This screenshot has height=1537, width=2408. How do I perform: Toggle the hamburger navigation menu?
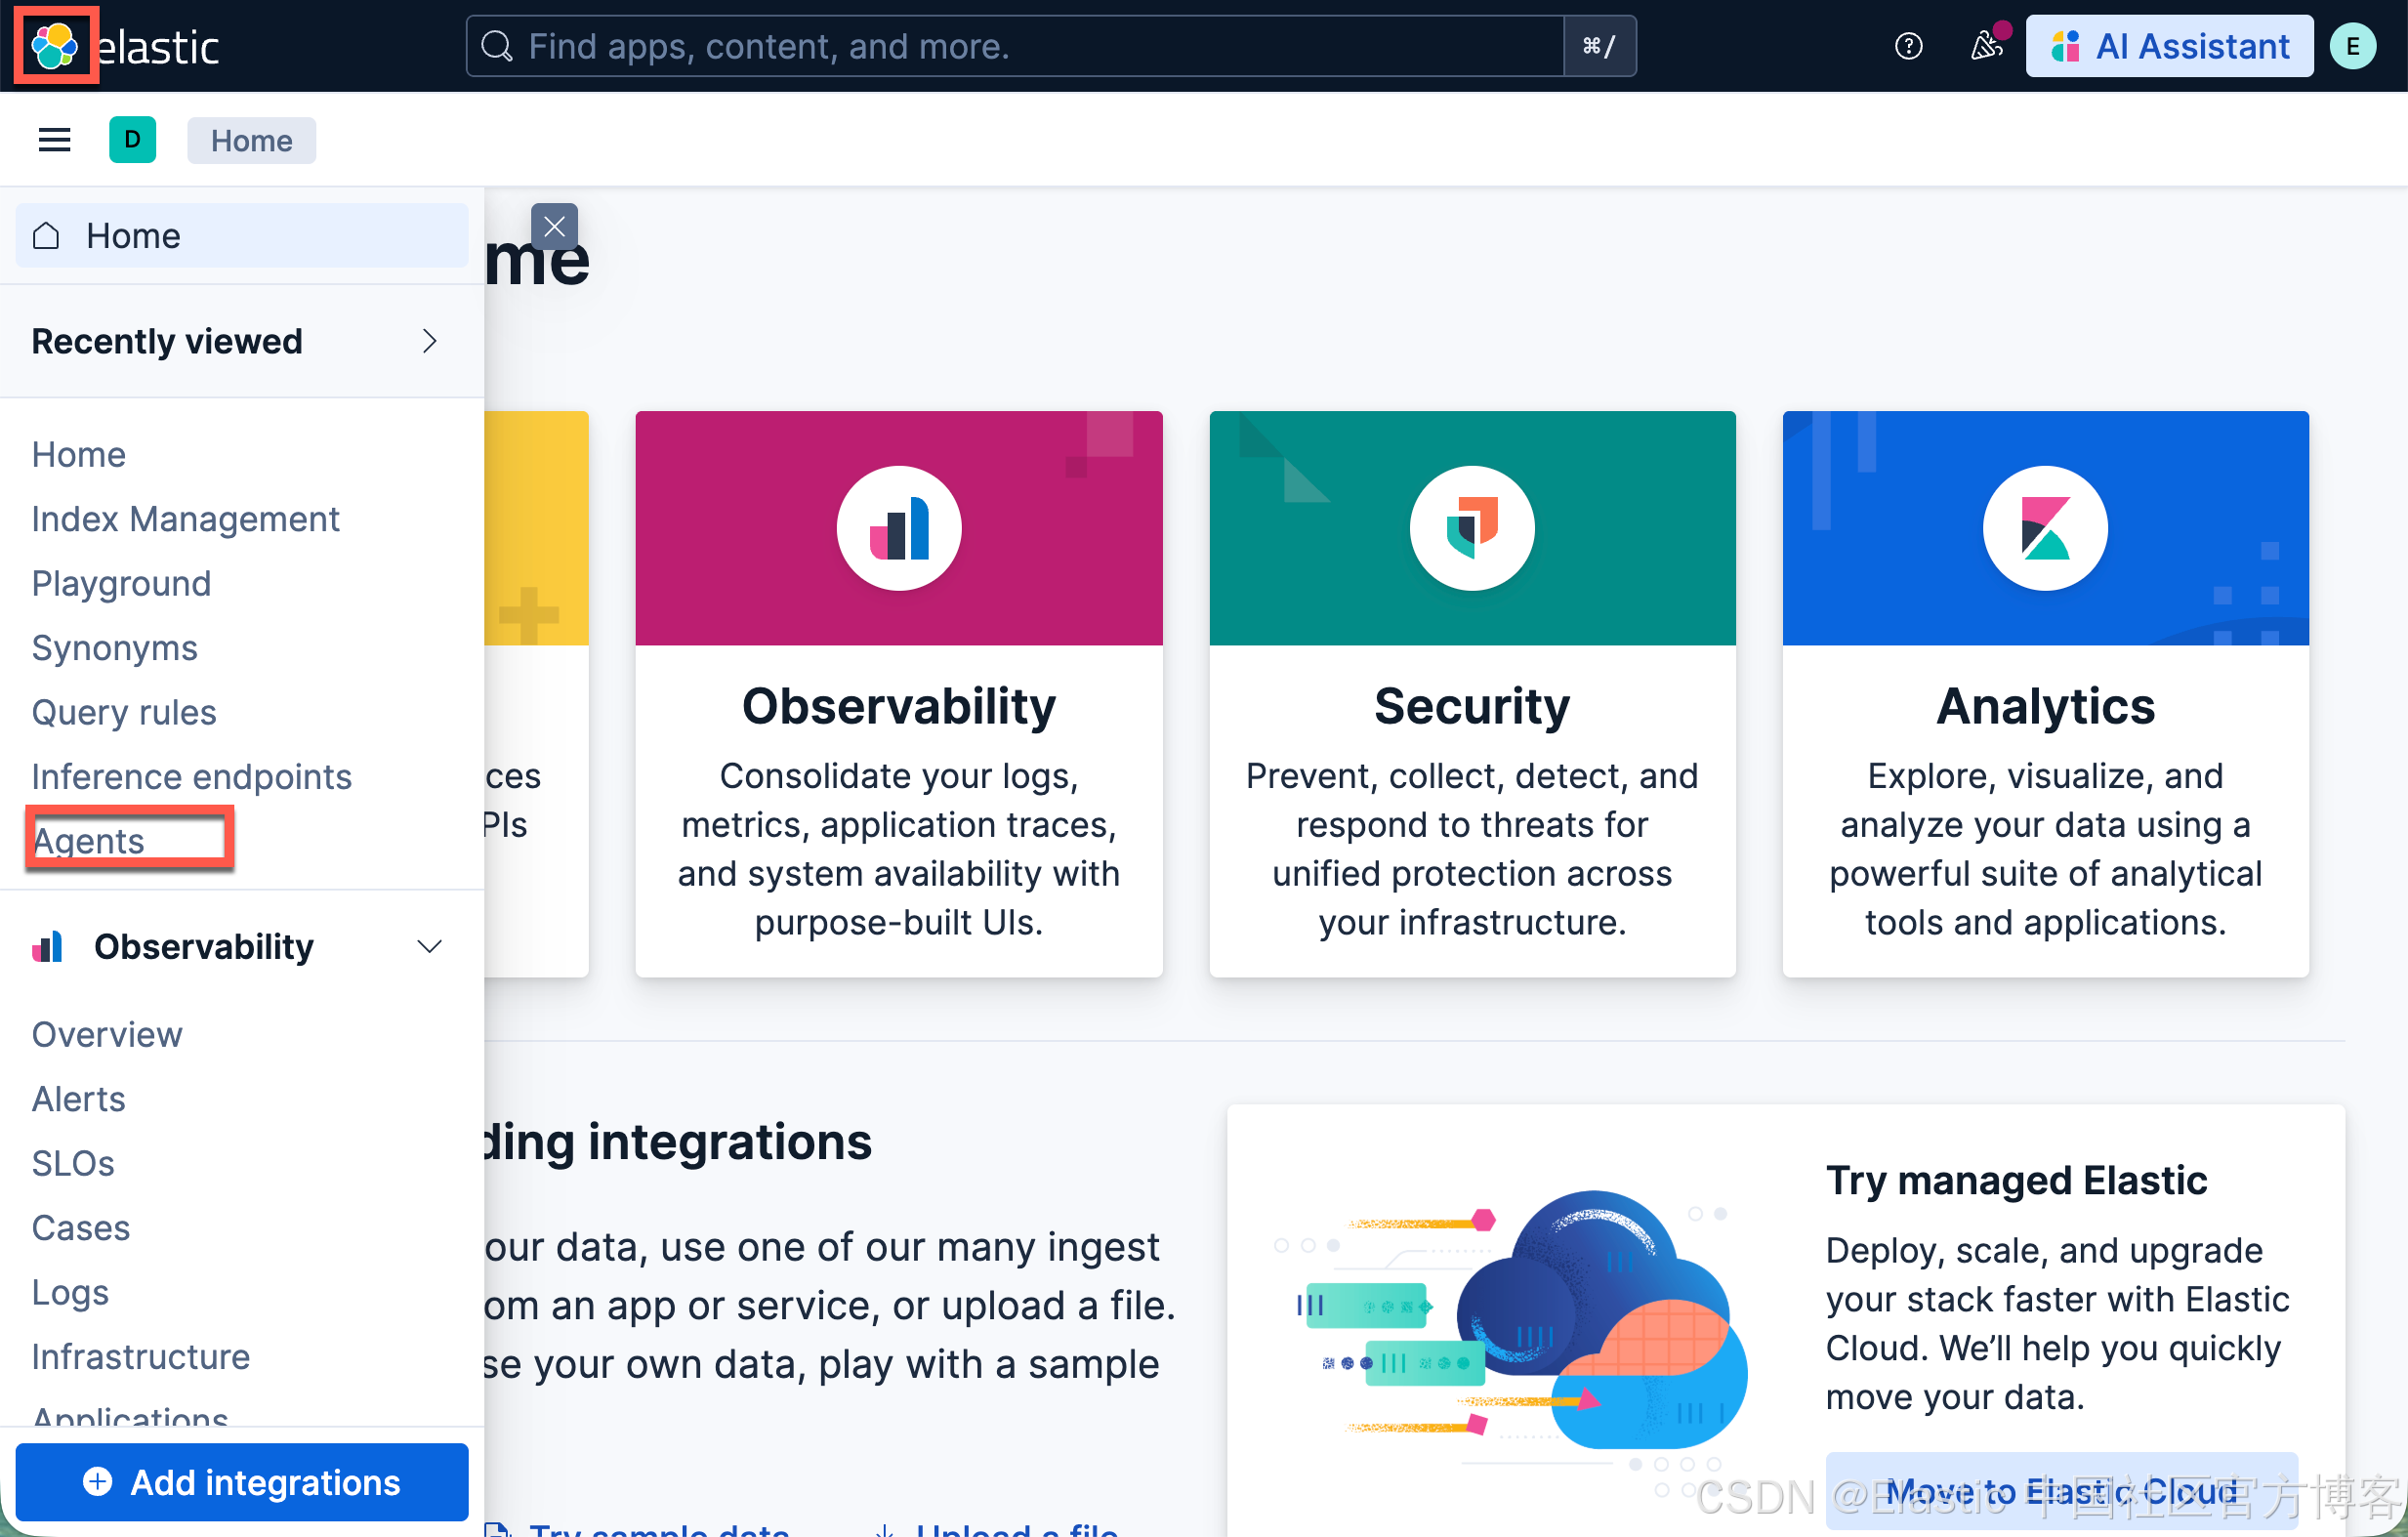click(x=54, y=140)
